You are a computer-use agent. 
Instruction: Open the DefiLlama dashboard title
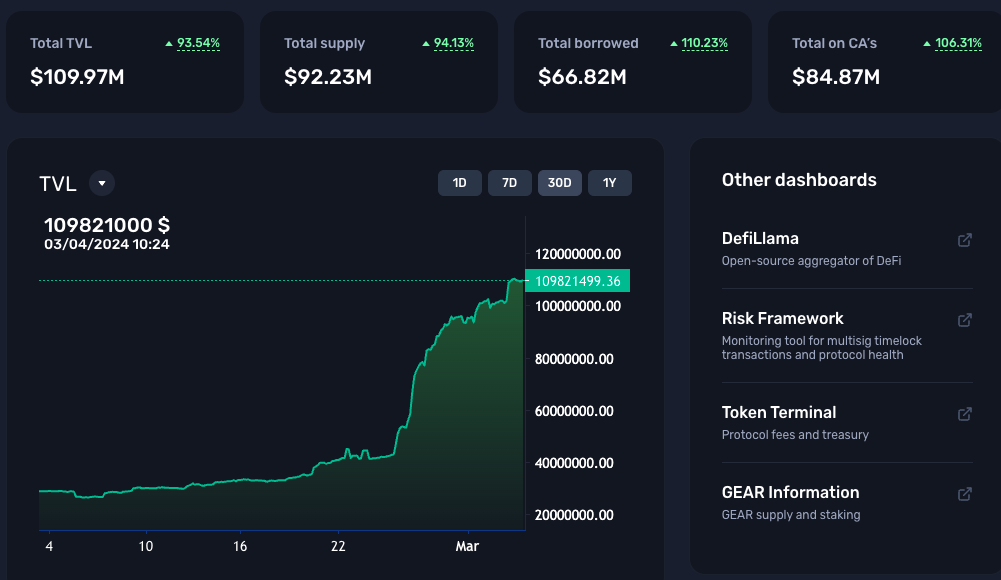point(760,239)
